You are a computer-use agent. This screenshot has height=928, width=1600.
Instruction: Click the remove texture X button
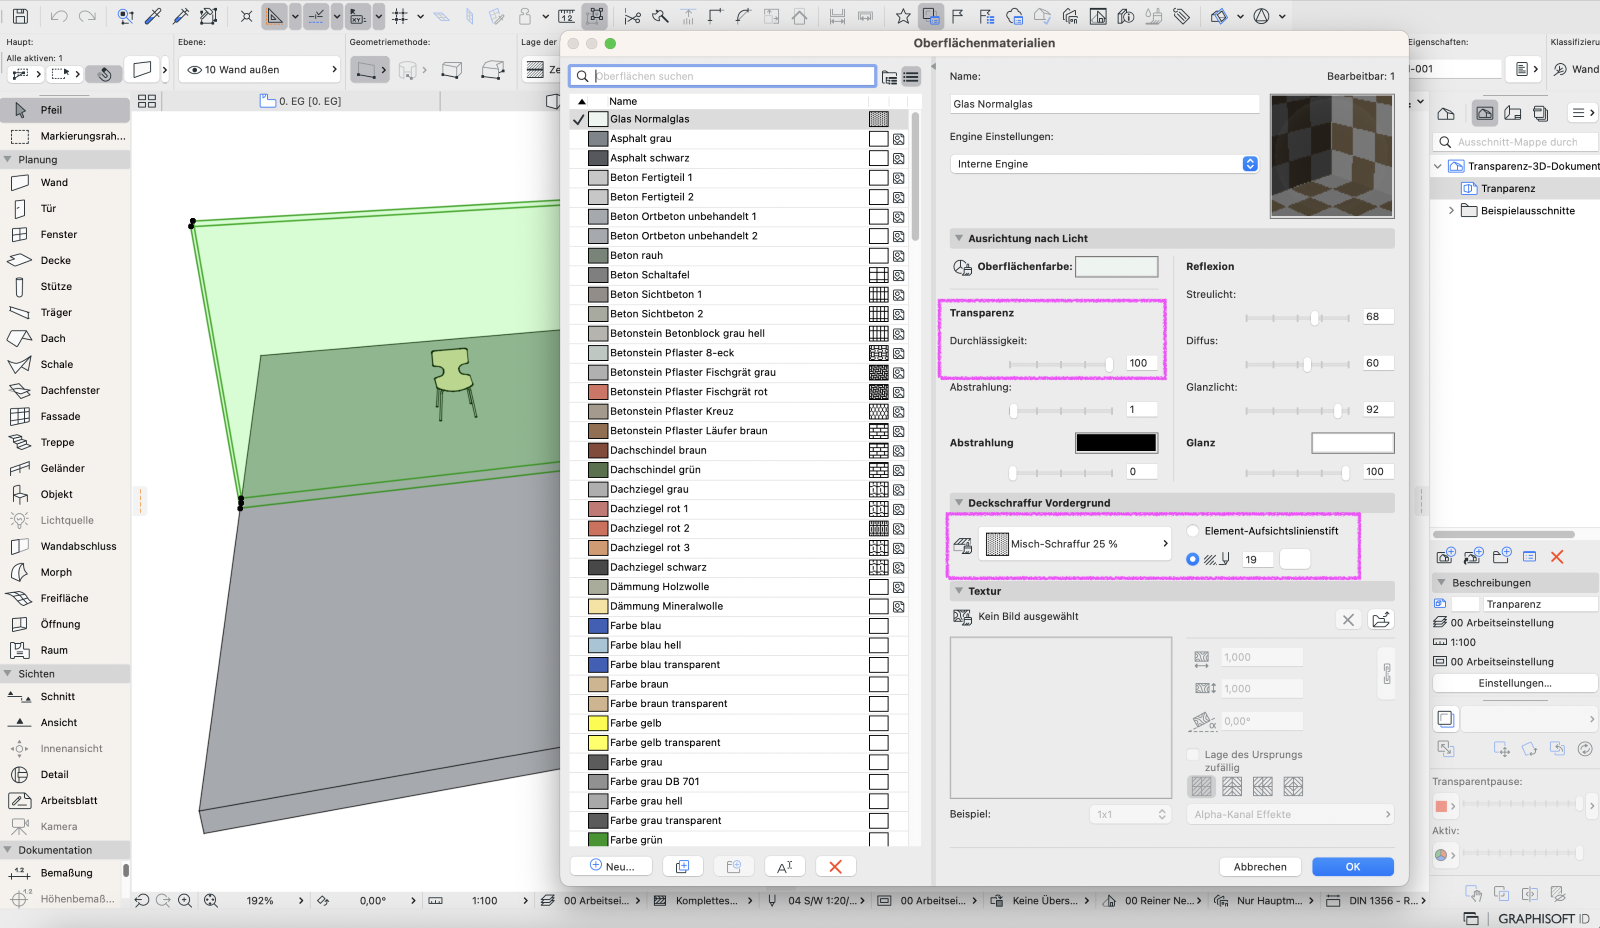(x=1348, y=620)
